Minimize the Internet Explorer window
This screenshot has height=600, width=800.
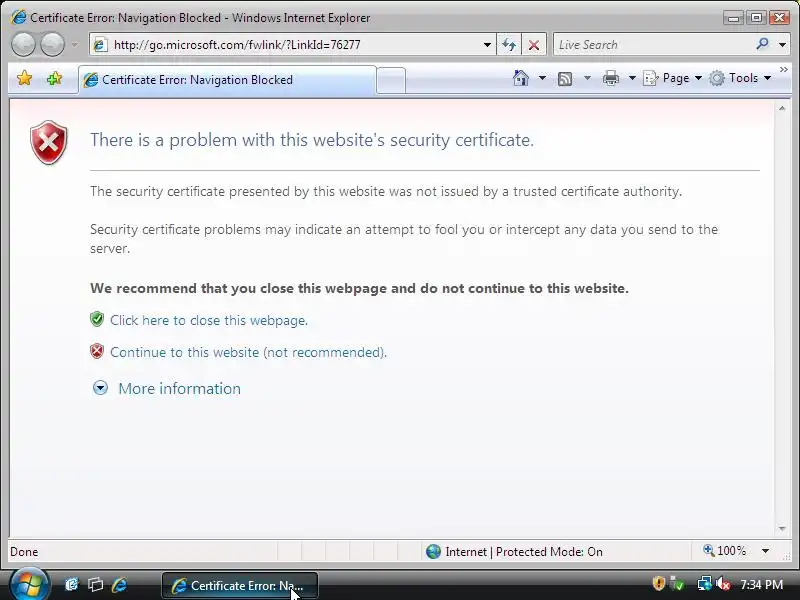(x=734, y=18)
